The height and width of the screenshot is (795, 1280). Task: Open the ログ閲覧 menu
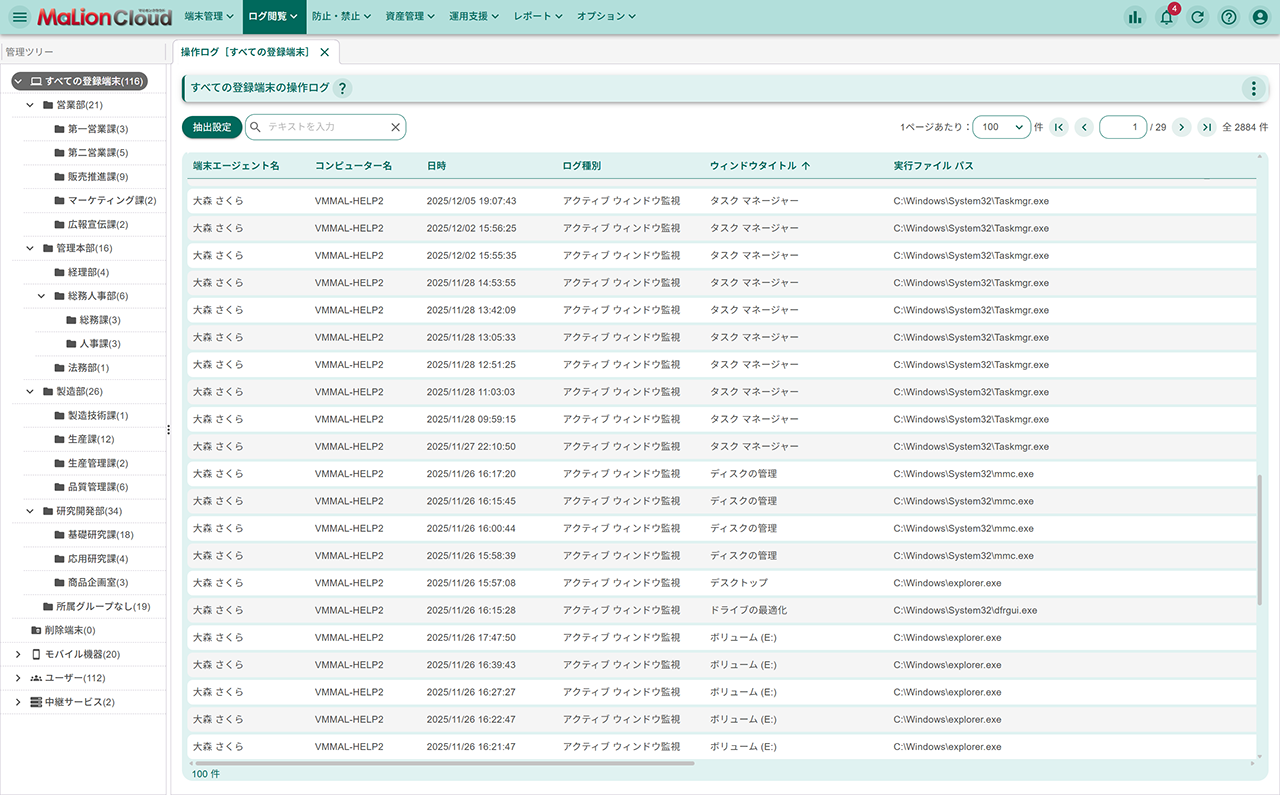tap(273, 17)
